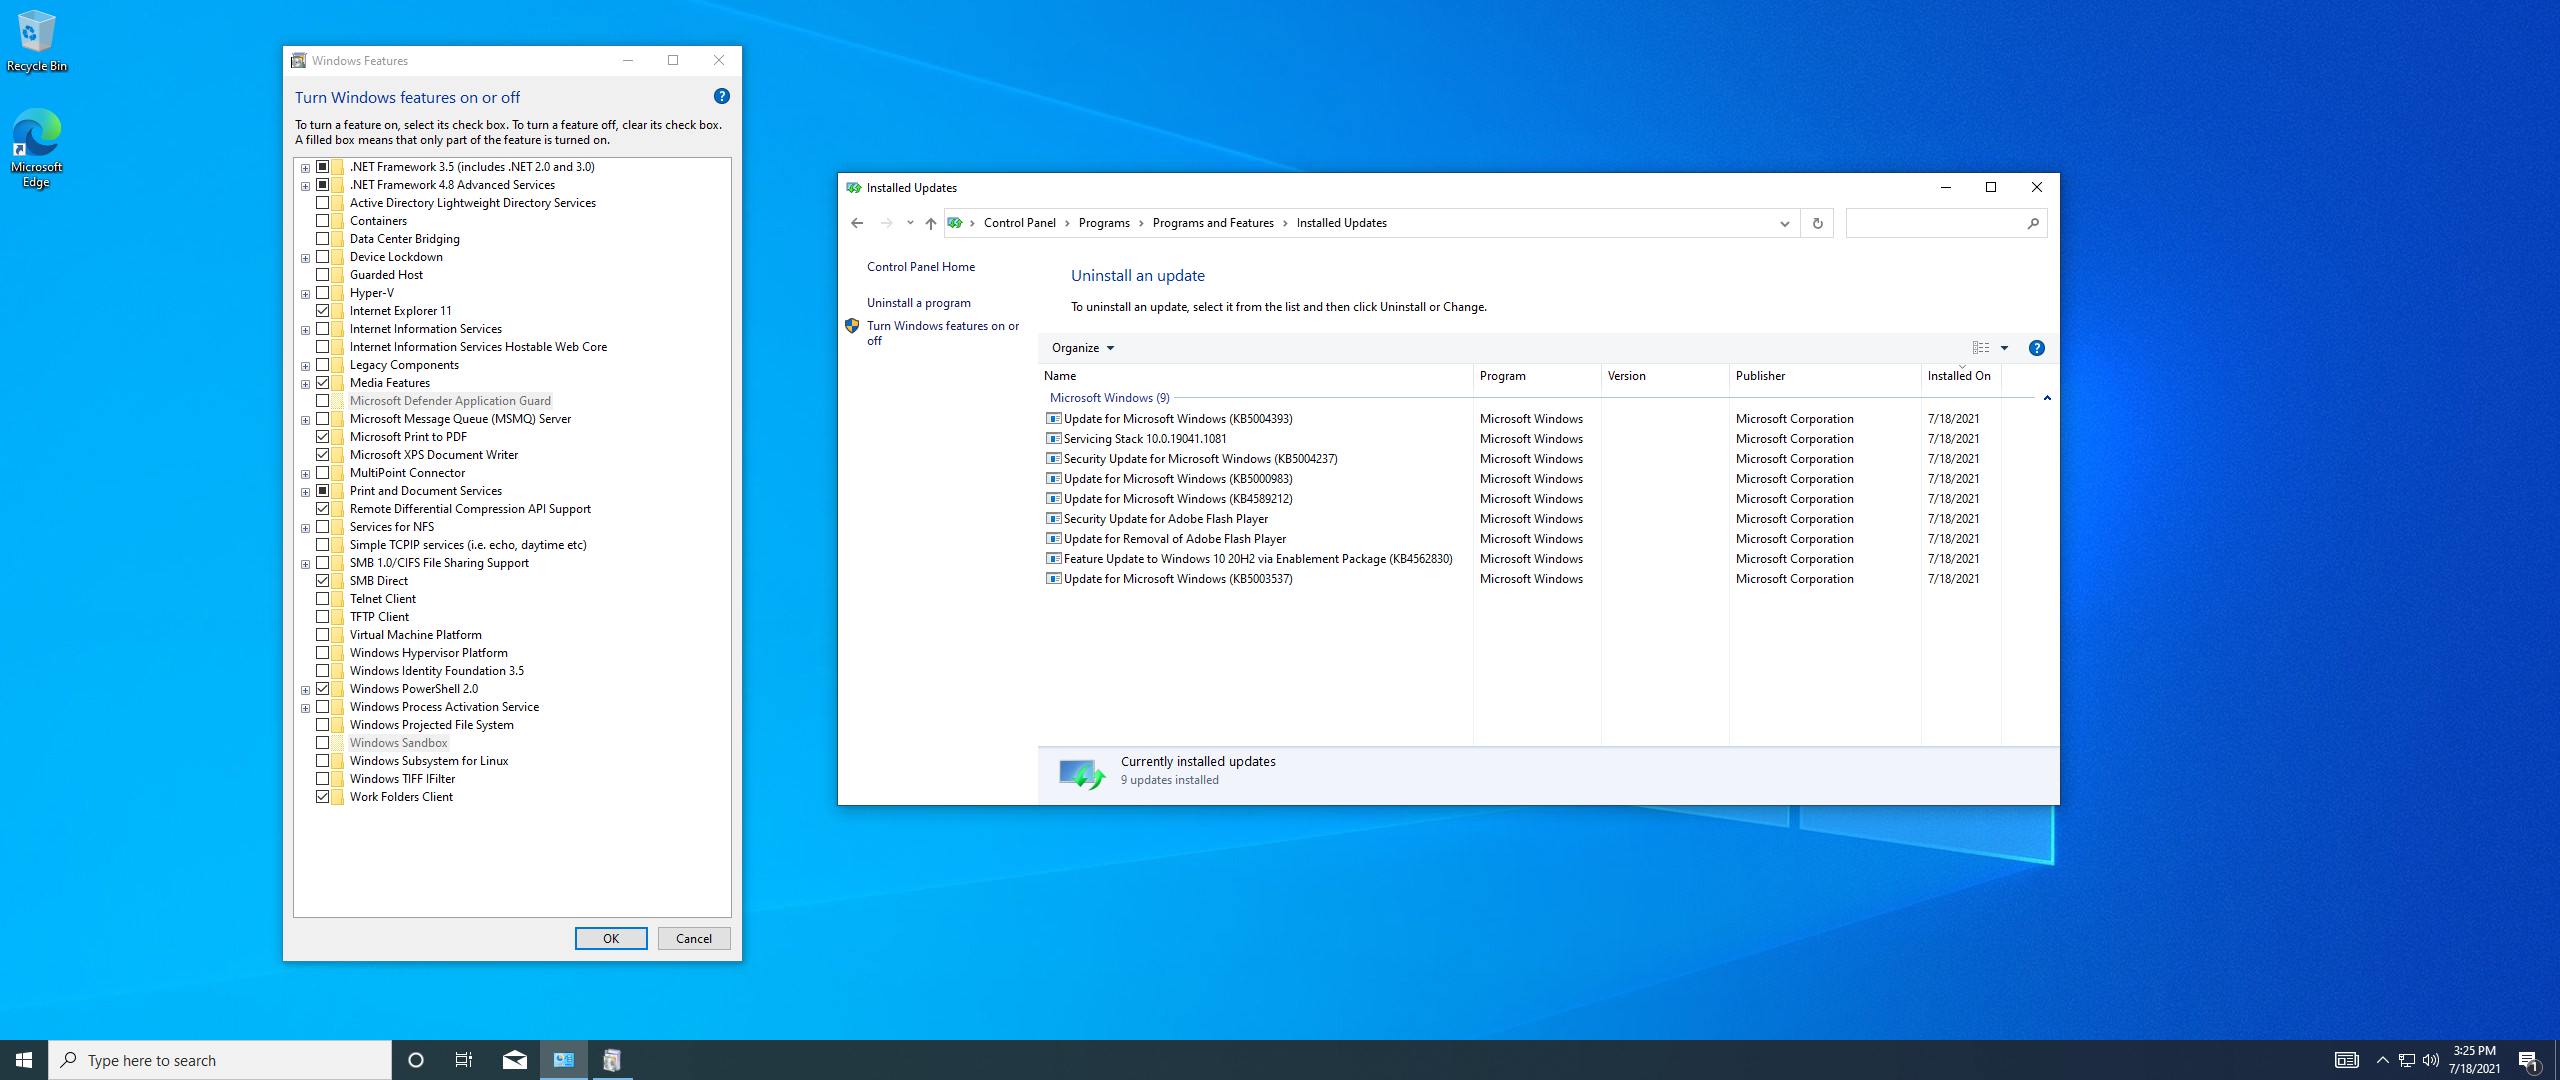Open Cortana circle on taskbar
Image resolution: width=2560 pixels, height=1080 pixels.
pos(416,1060)
